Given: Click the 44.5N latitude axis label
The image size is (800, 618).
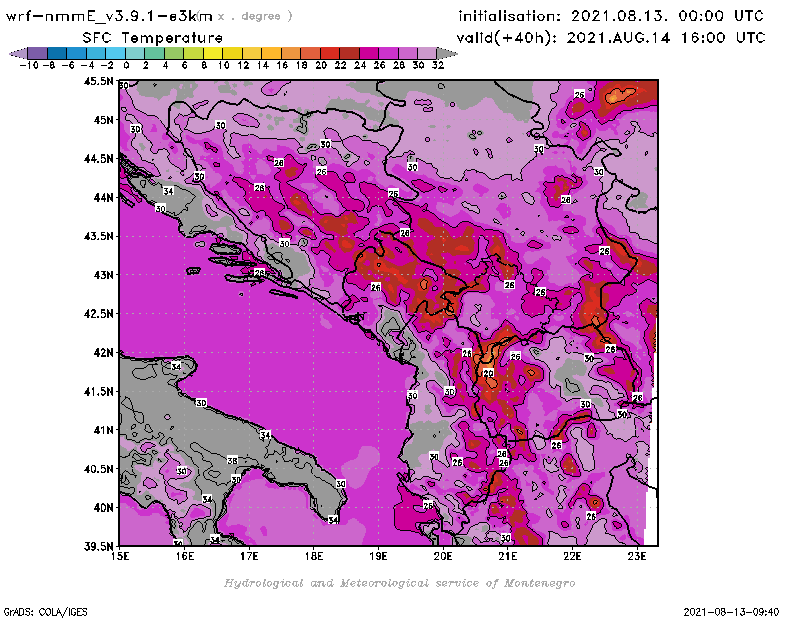Looking at the screenshot, I should point(98,159).
